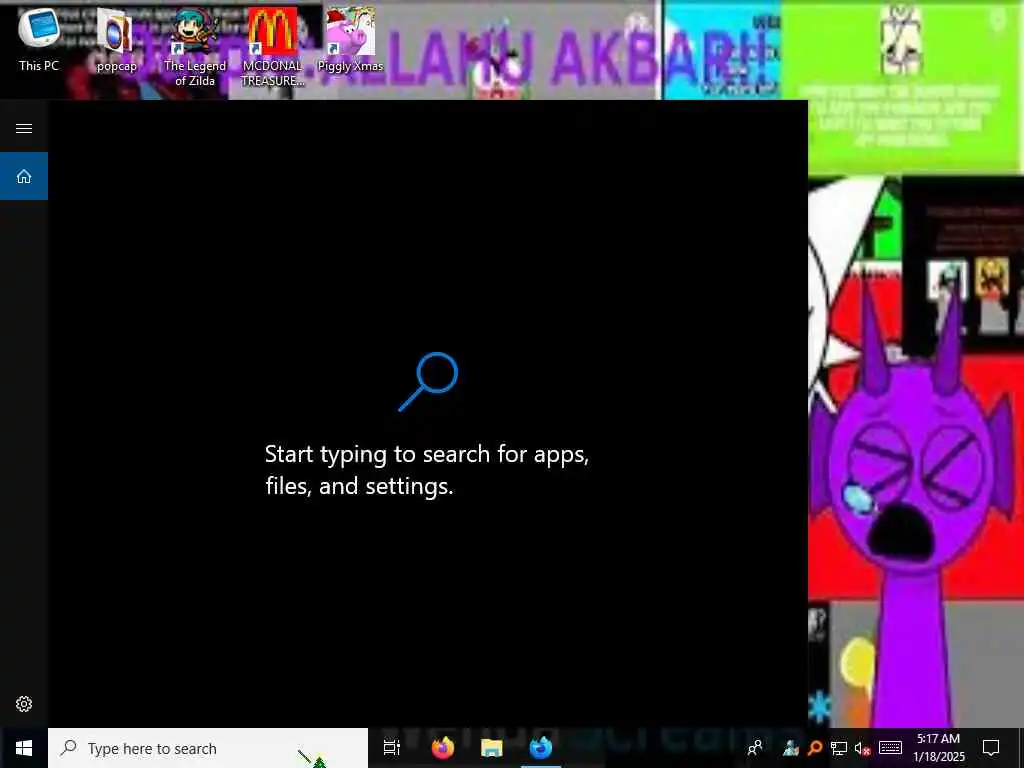Open the Action Center notifications icon
This screenshot has width=1024, height=768.
click(x=991, y=748)
